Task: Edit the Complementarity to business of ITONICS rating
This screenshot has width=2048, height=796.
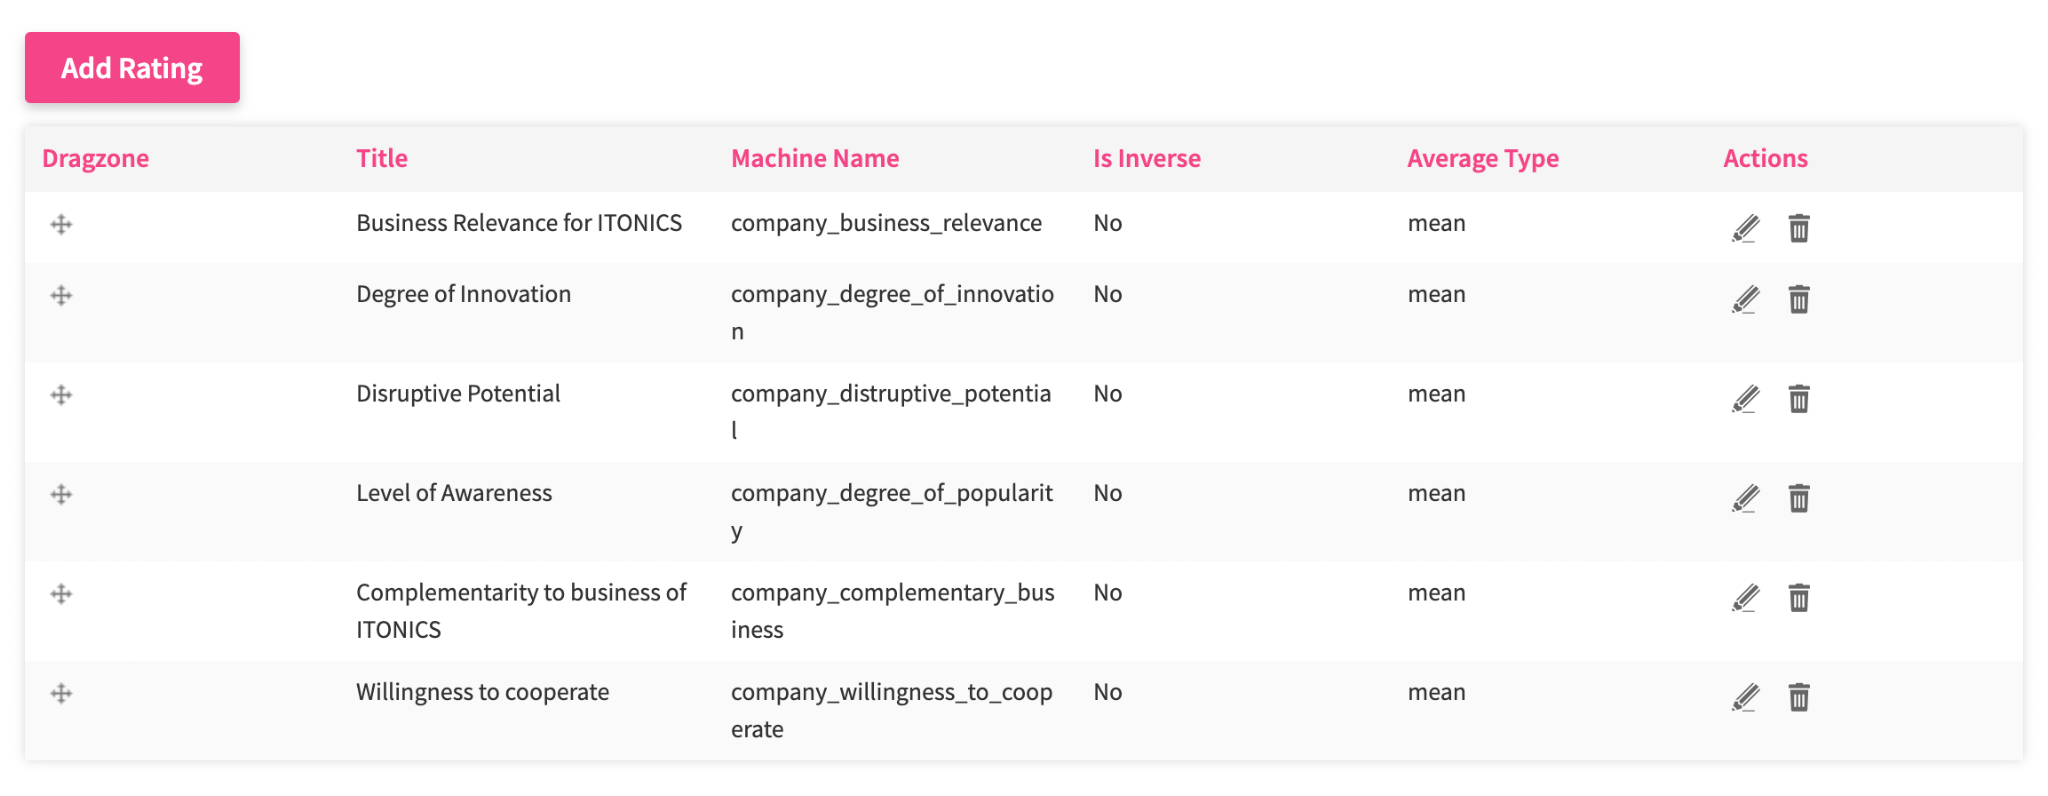Action: point(1745,597)
